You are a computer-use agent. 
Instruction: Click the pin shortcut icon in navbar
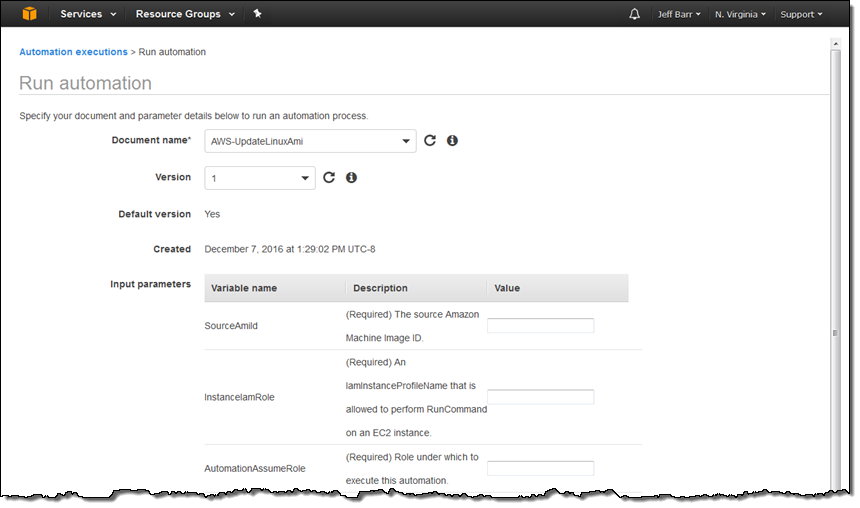(257, 14)
